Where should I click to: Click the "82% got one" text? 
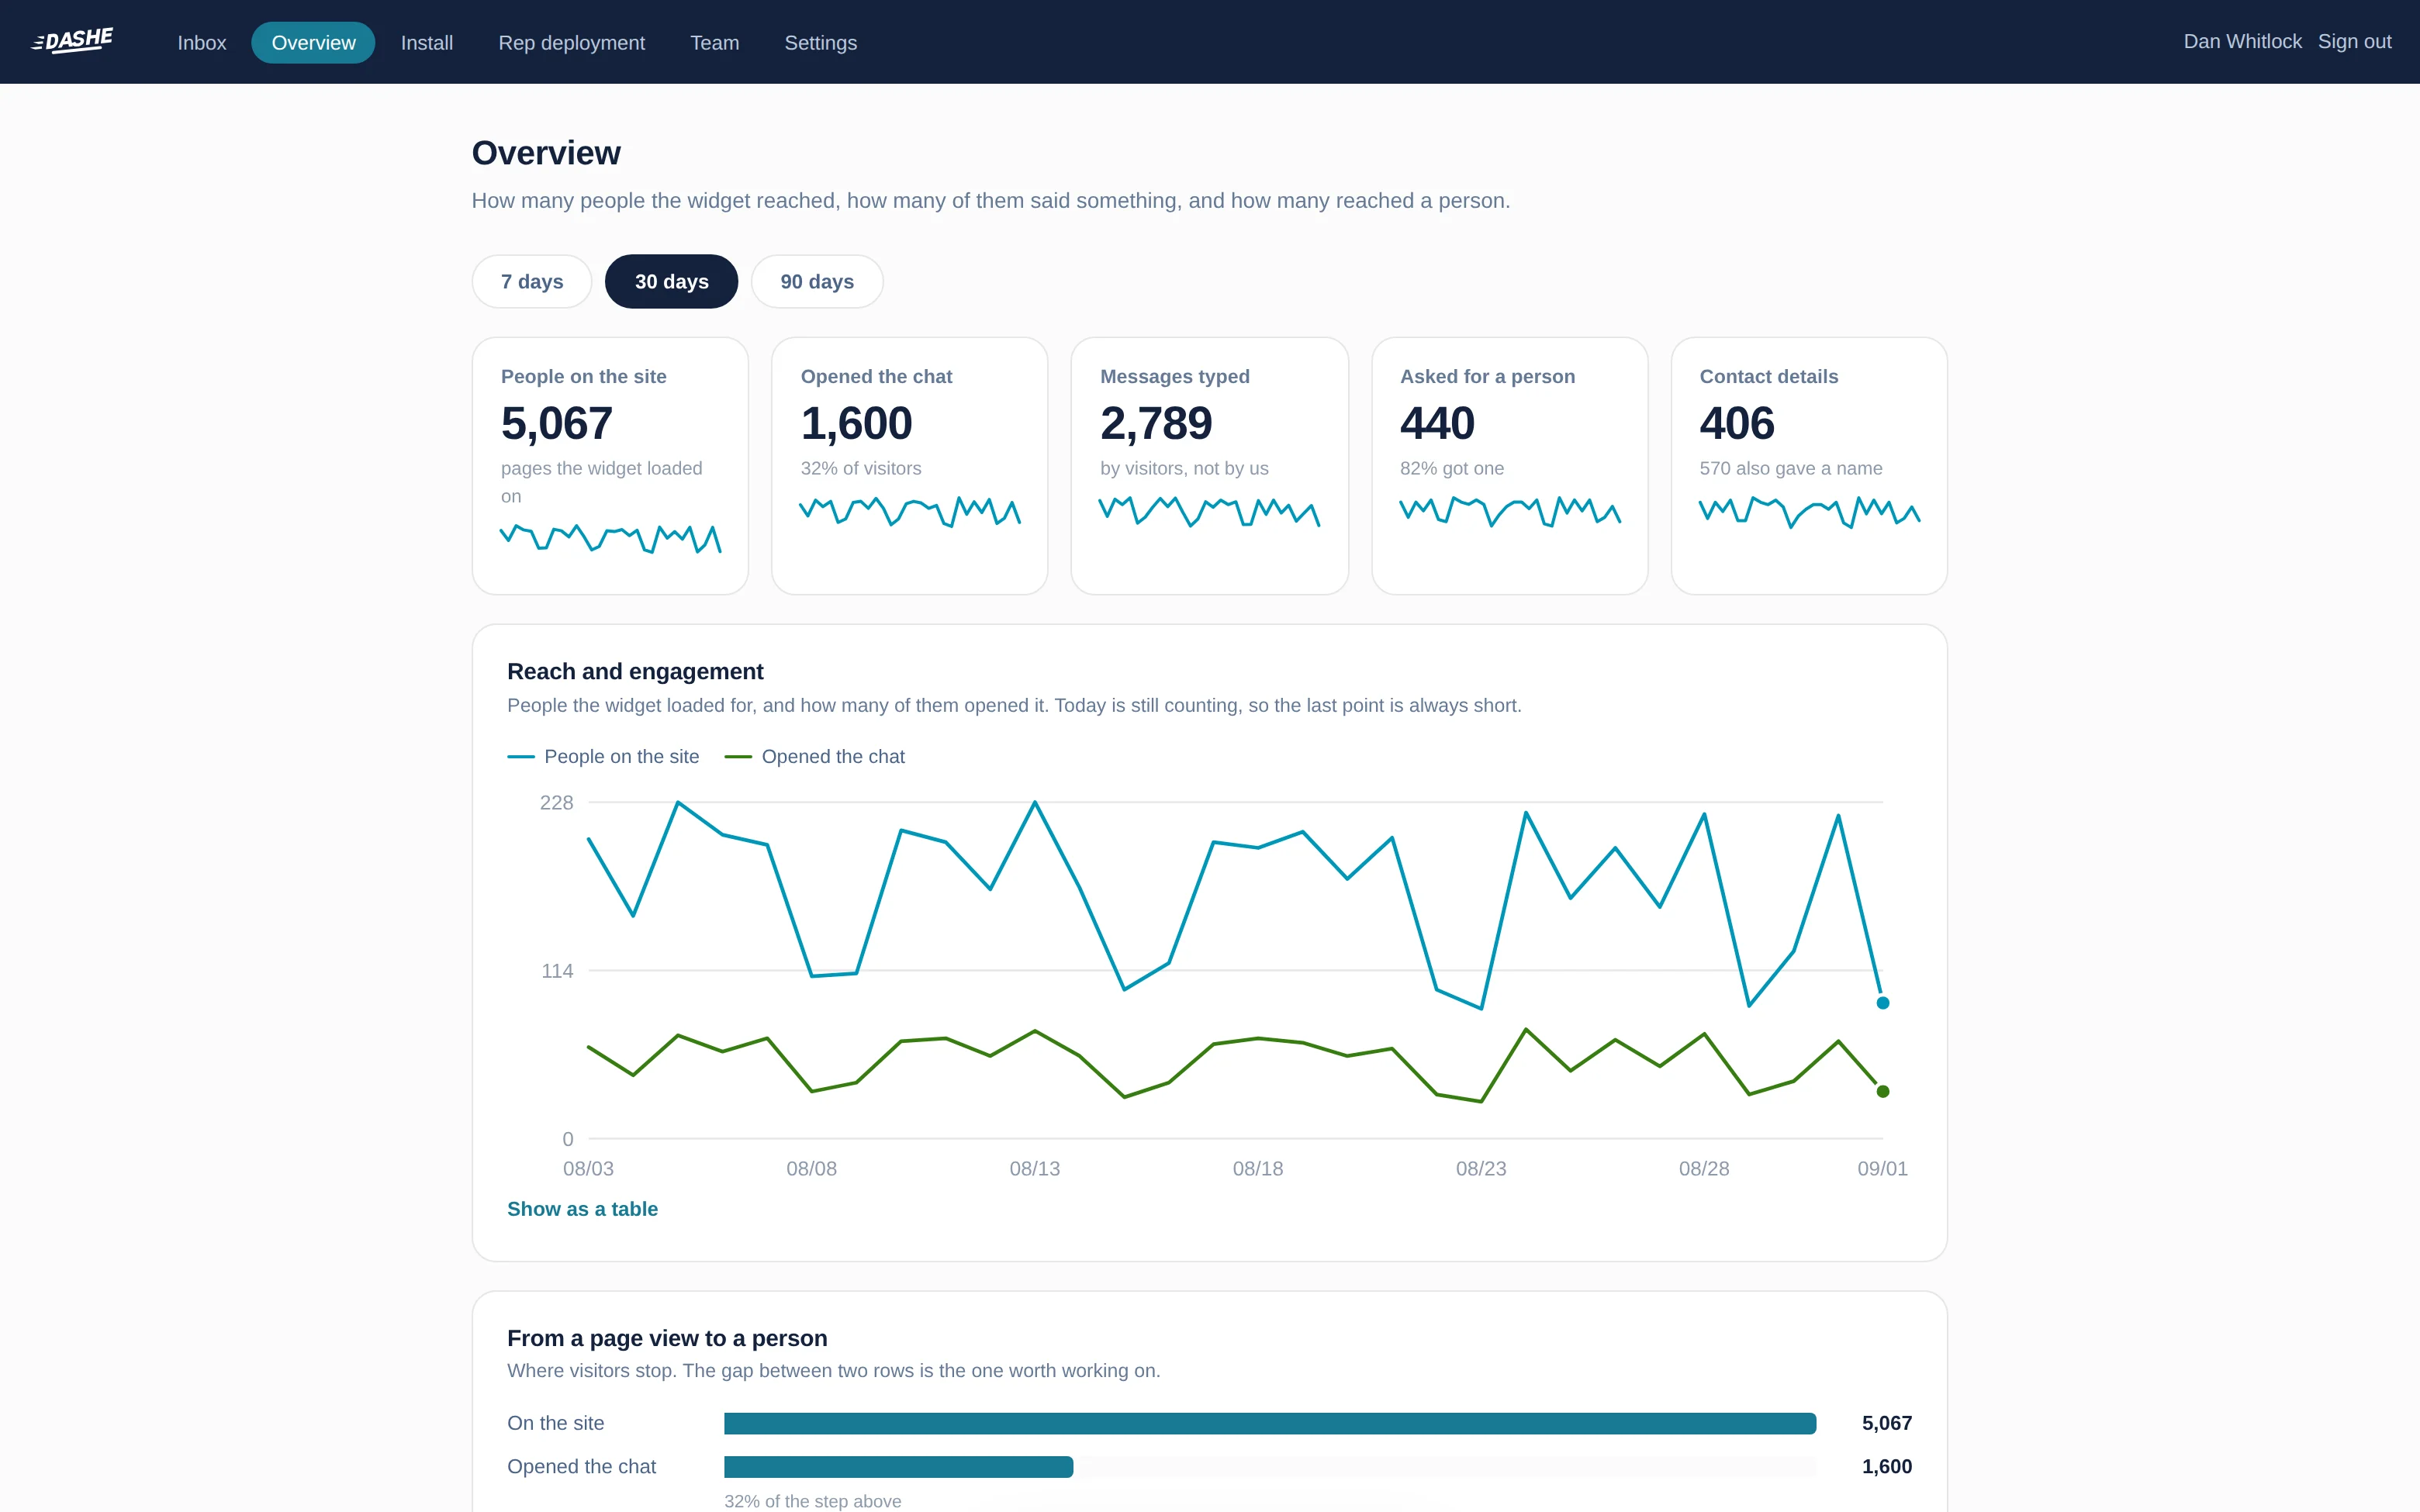click(x=1452, y=469)
